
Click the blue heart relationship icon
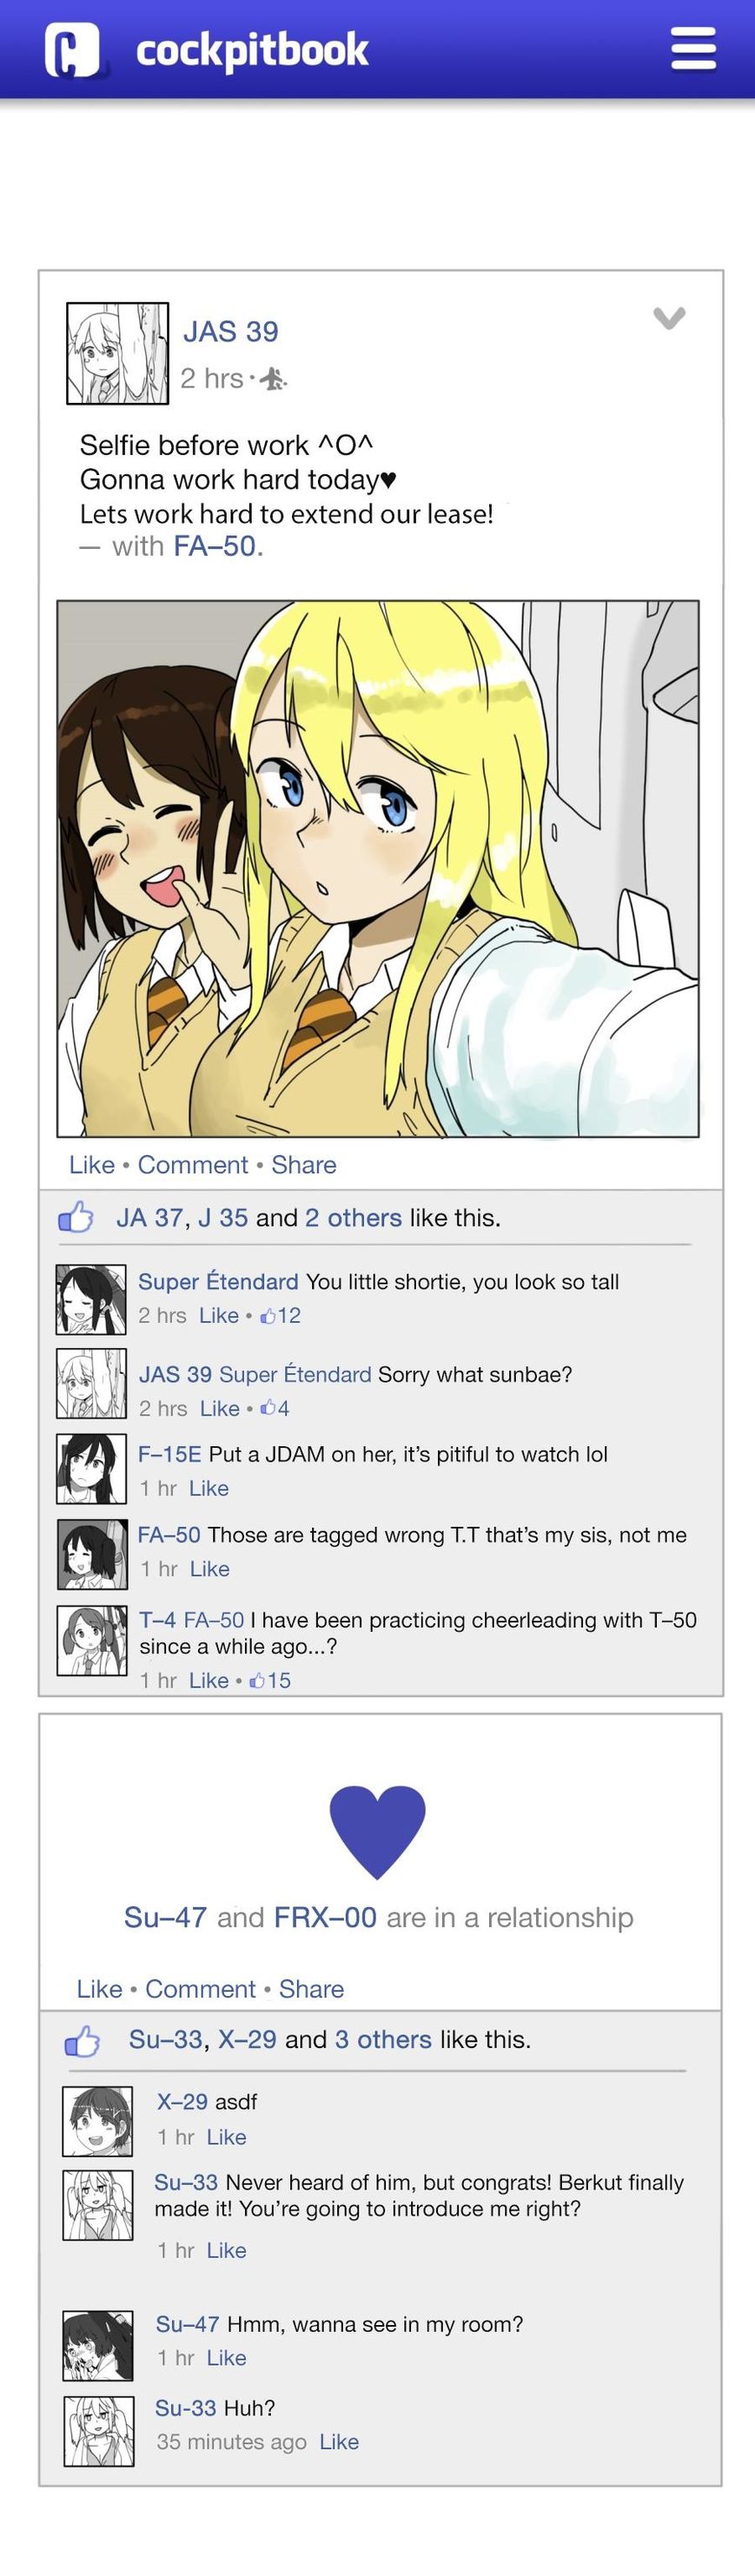377,1831
